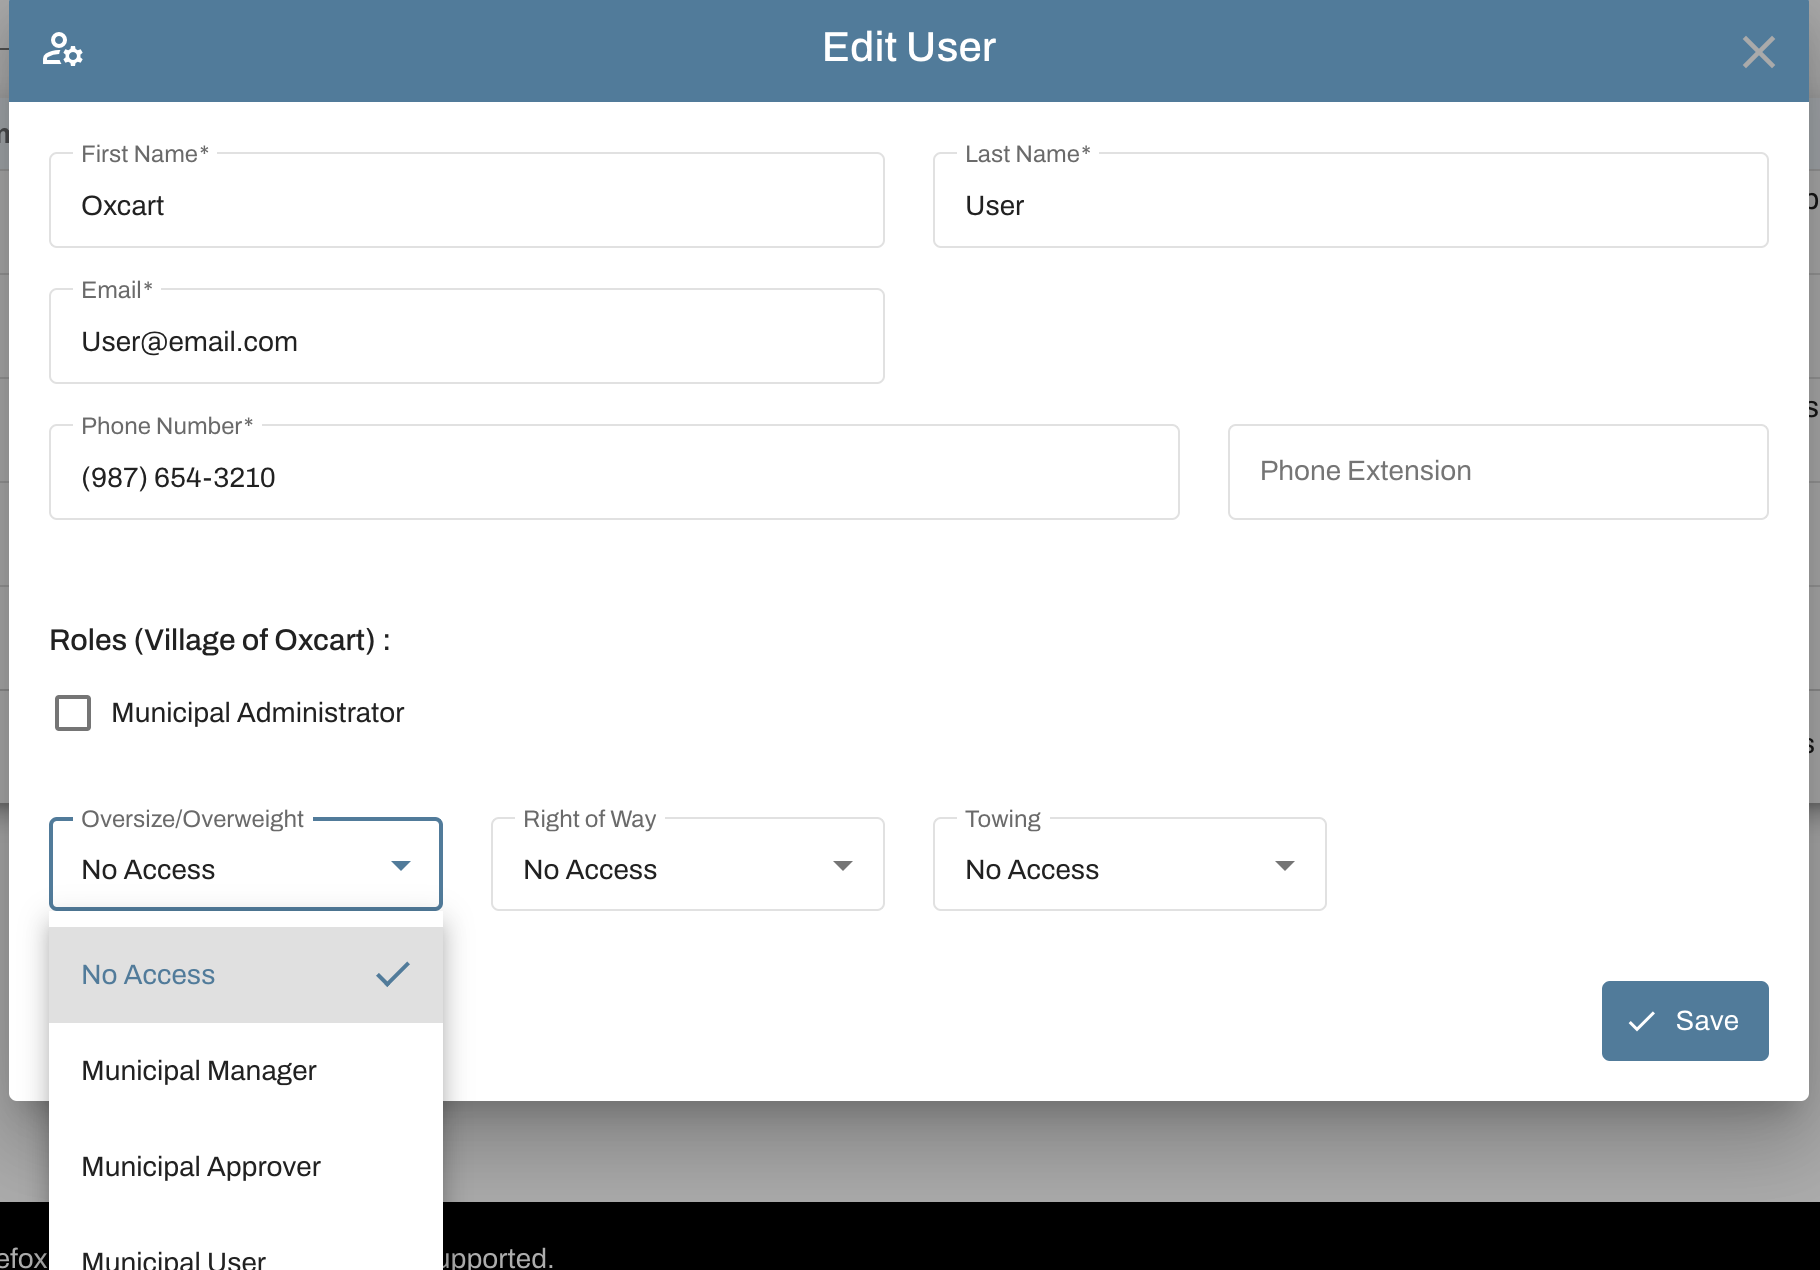The height and width of the screenshot is (1270, 1820).
Task: Click the Phone Number input field
Action: [614, 473]
